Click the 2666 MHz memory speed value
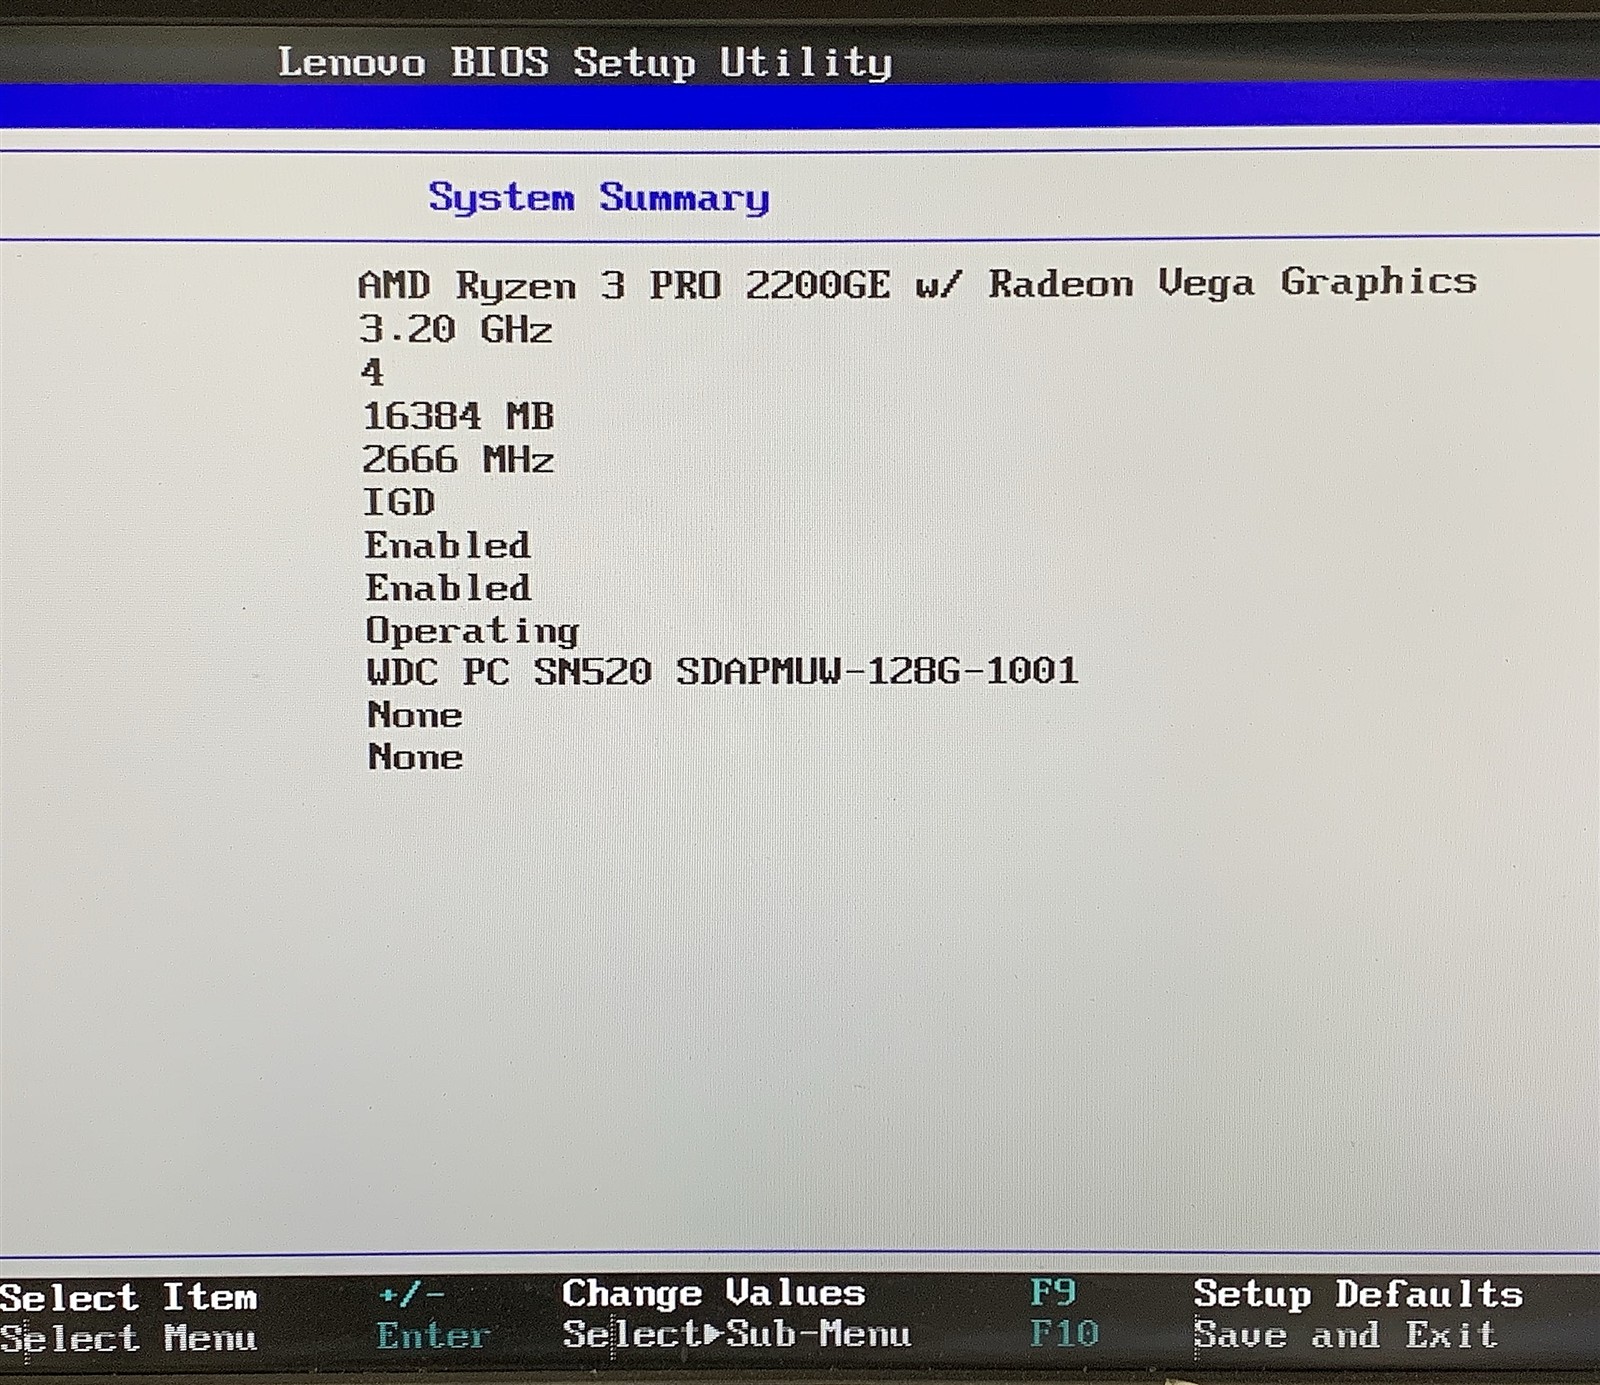This screenshot has height=1385, width=1600. pos(457,460)
